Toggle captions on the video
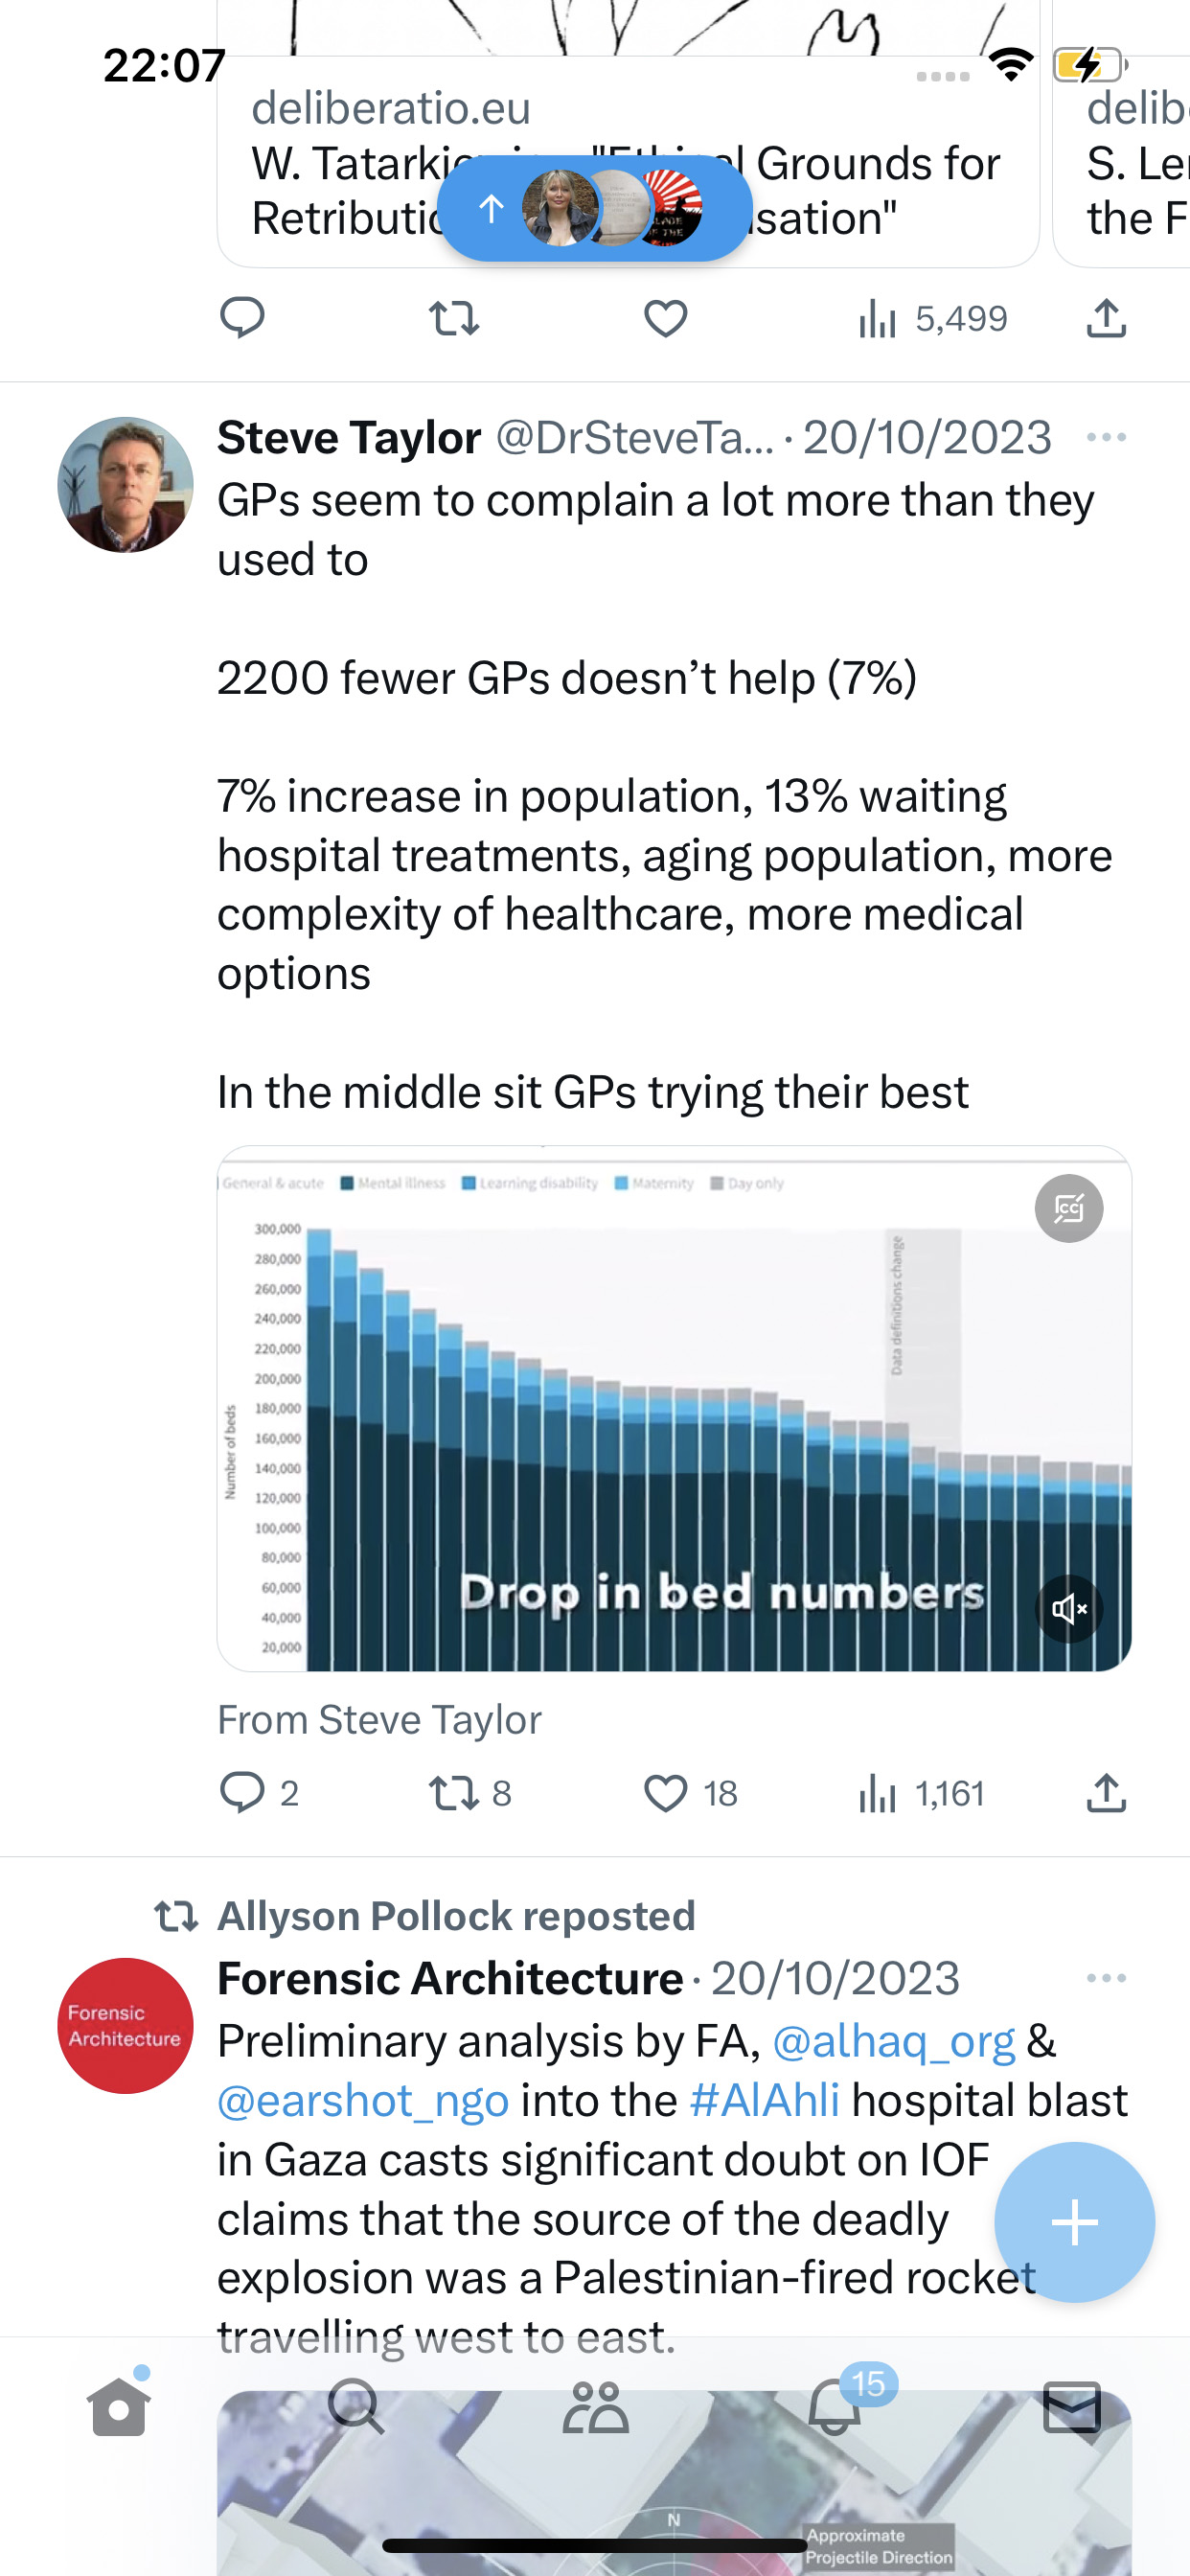The width and height of the screenshot is (1190, 2576). pos(1069,1208)
